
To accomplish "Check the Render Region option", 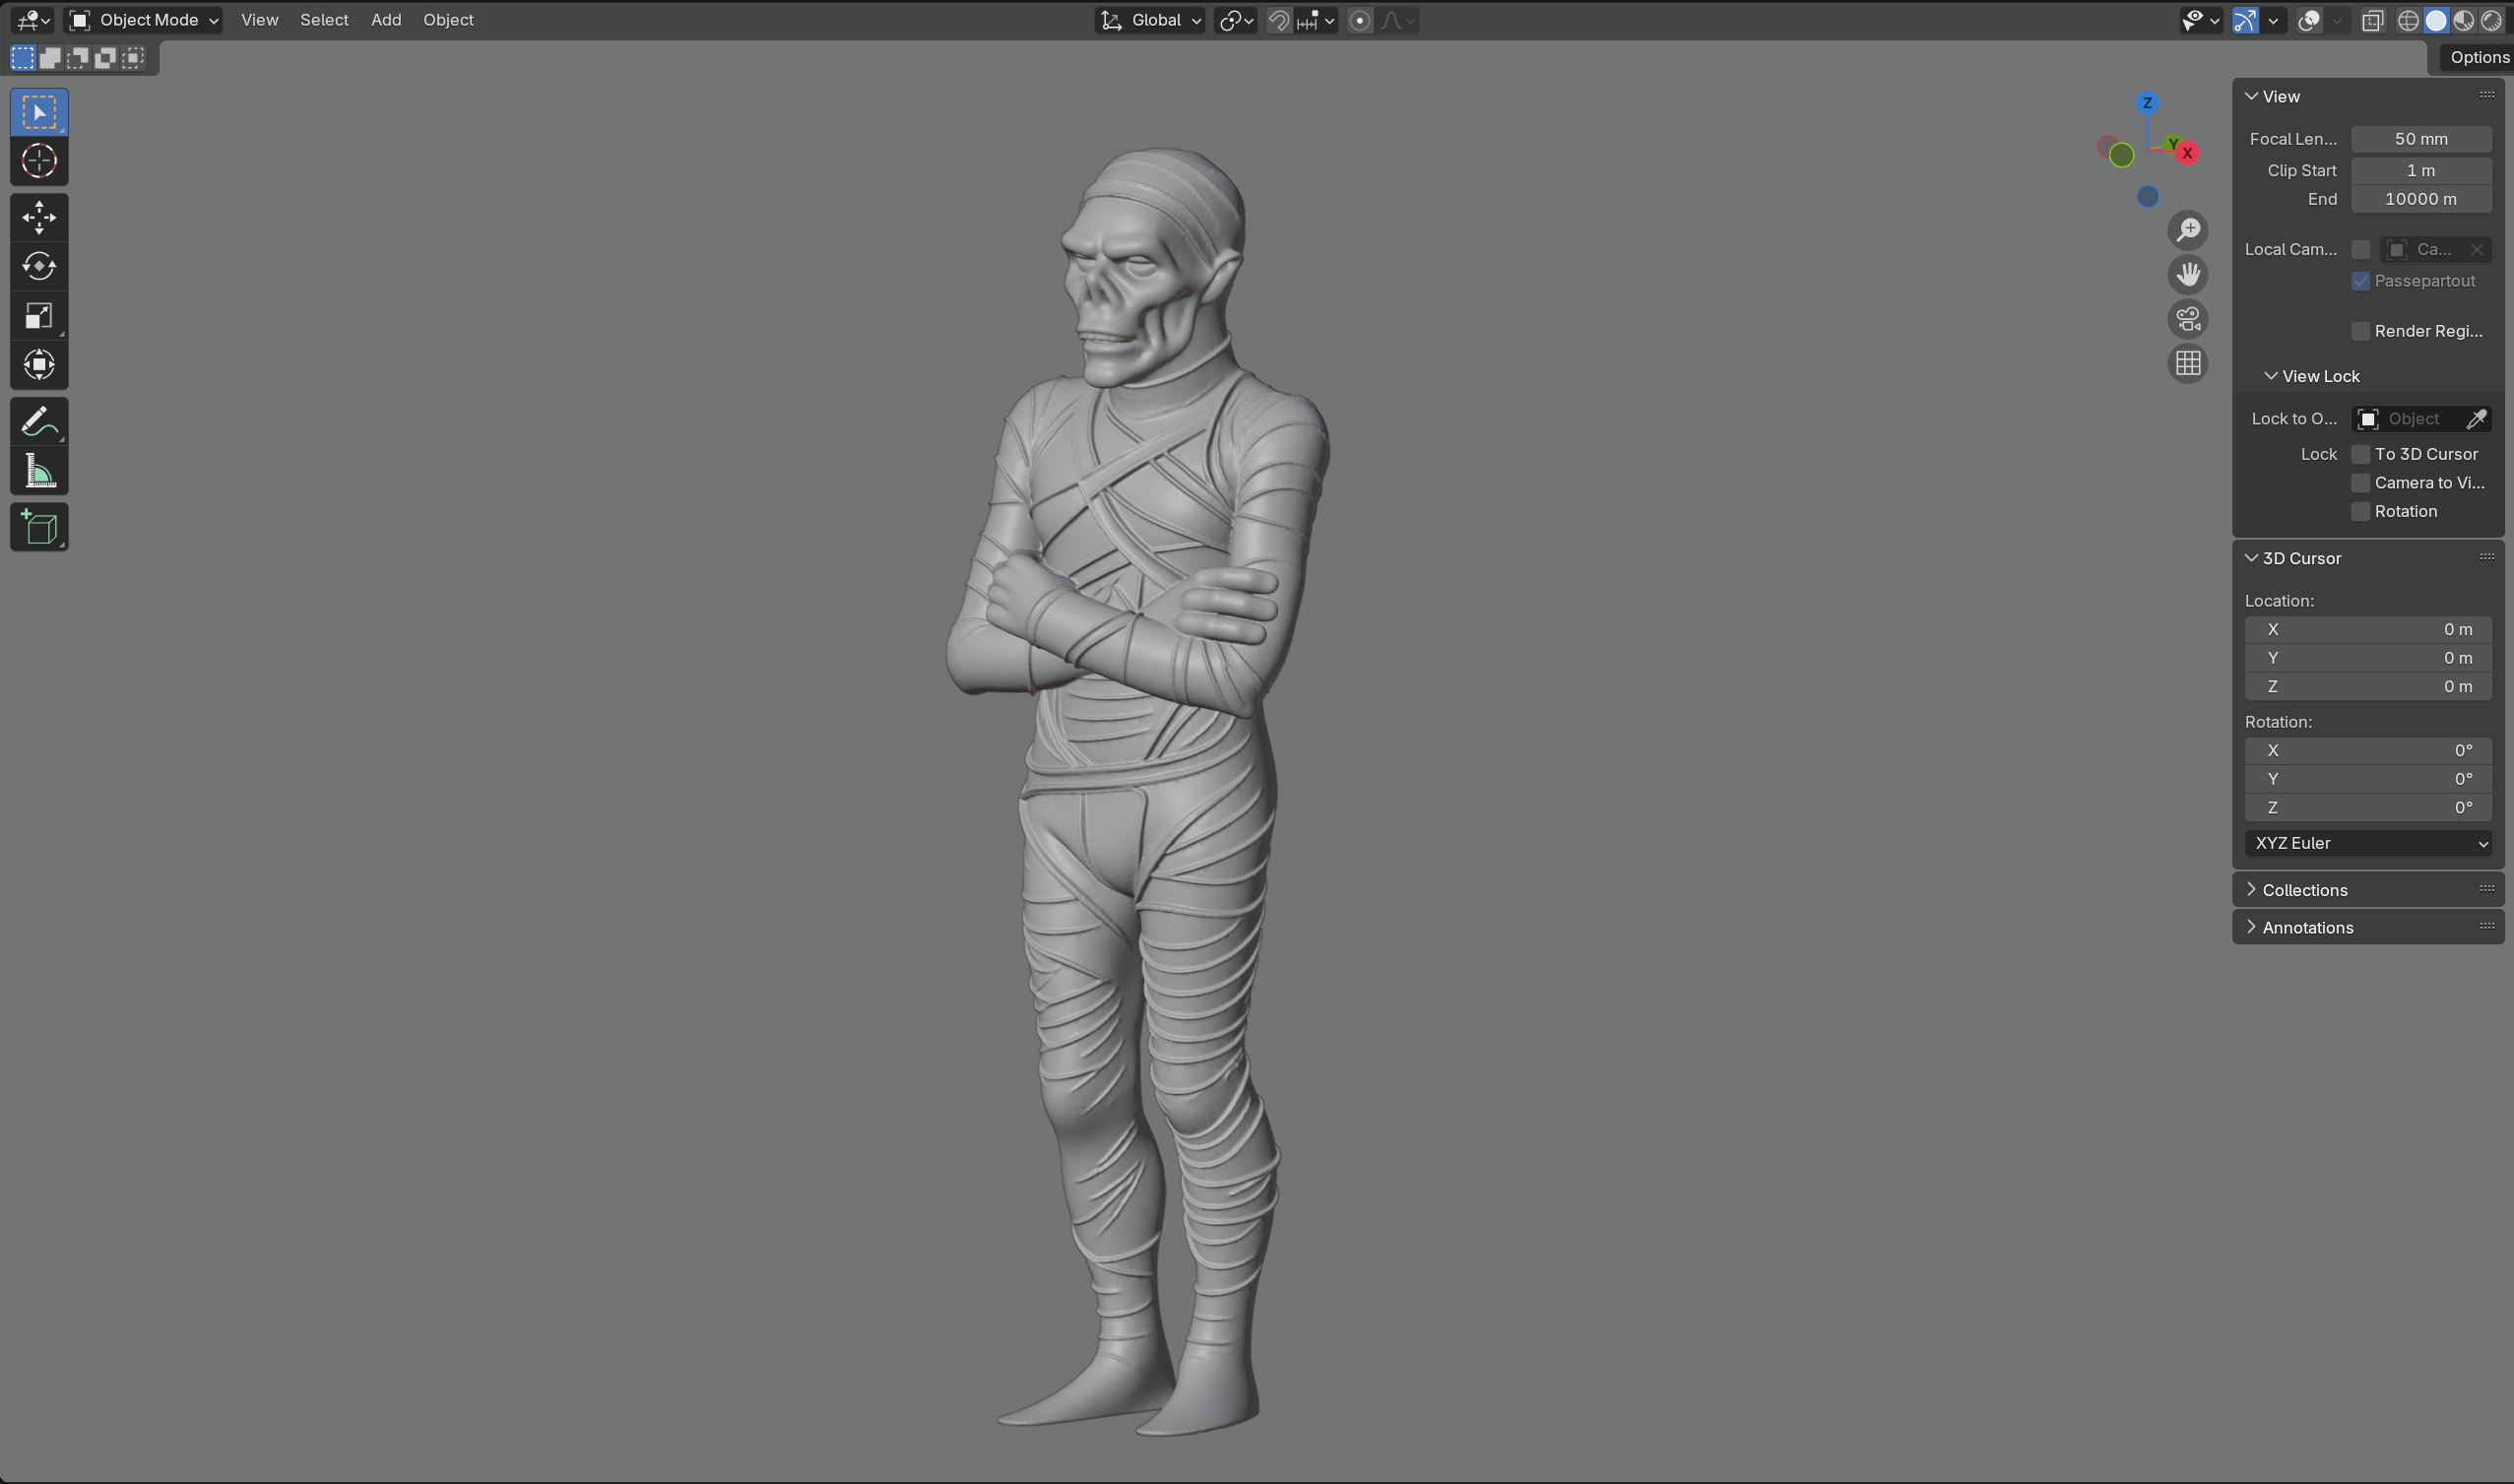I will click(x=2361, y=331).
